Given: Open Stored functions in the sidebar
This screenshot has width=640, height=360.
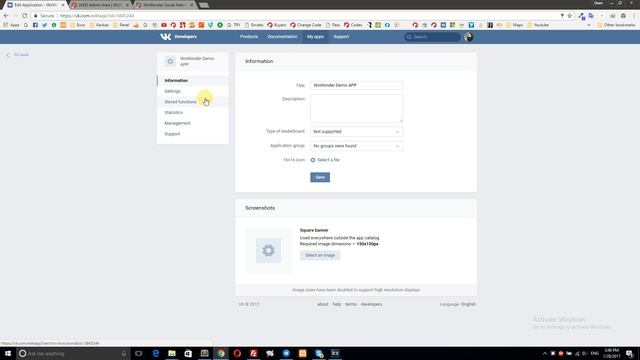Looking at the screenshot, I should click(x=193, y=102).
